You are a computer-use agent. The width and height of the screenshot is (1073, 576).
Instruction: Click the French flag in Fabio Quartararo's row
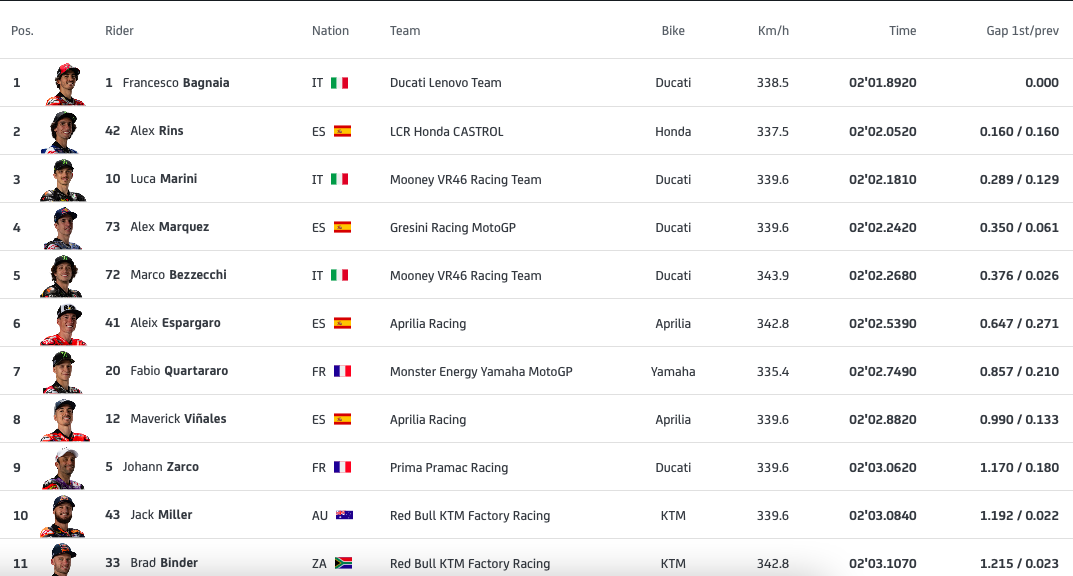coord(342,371)
